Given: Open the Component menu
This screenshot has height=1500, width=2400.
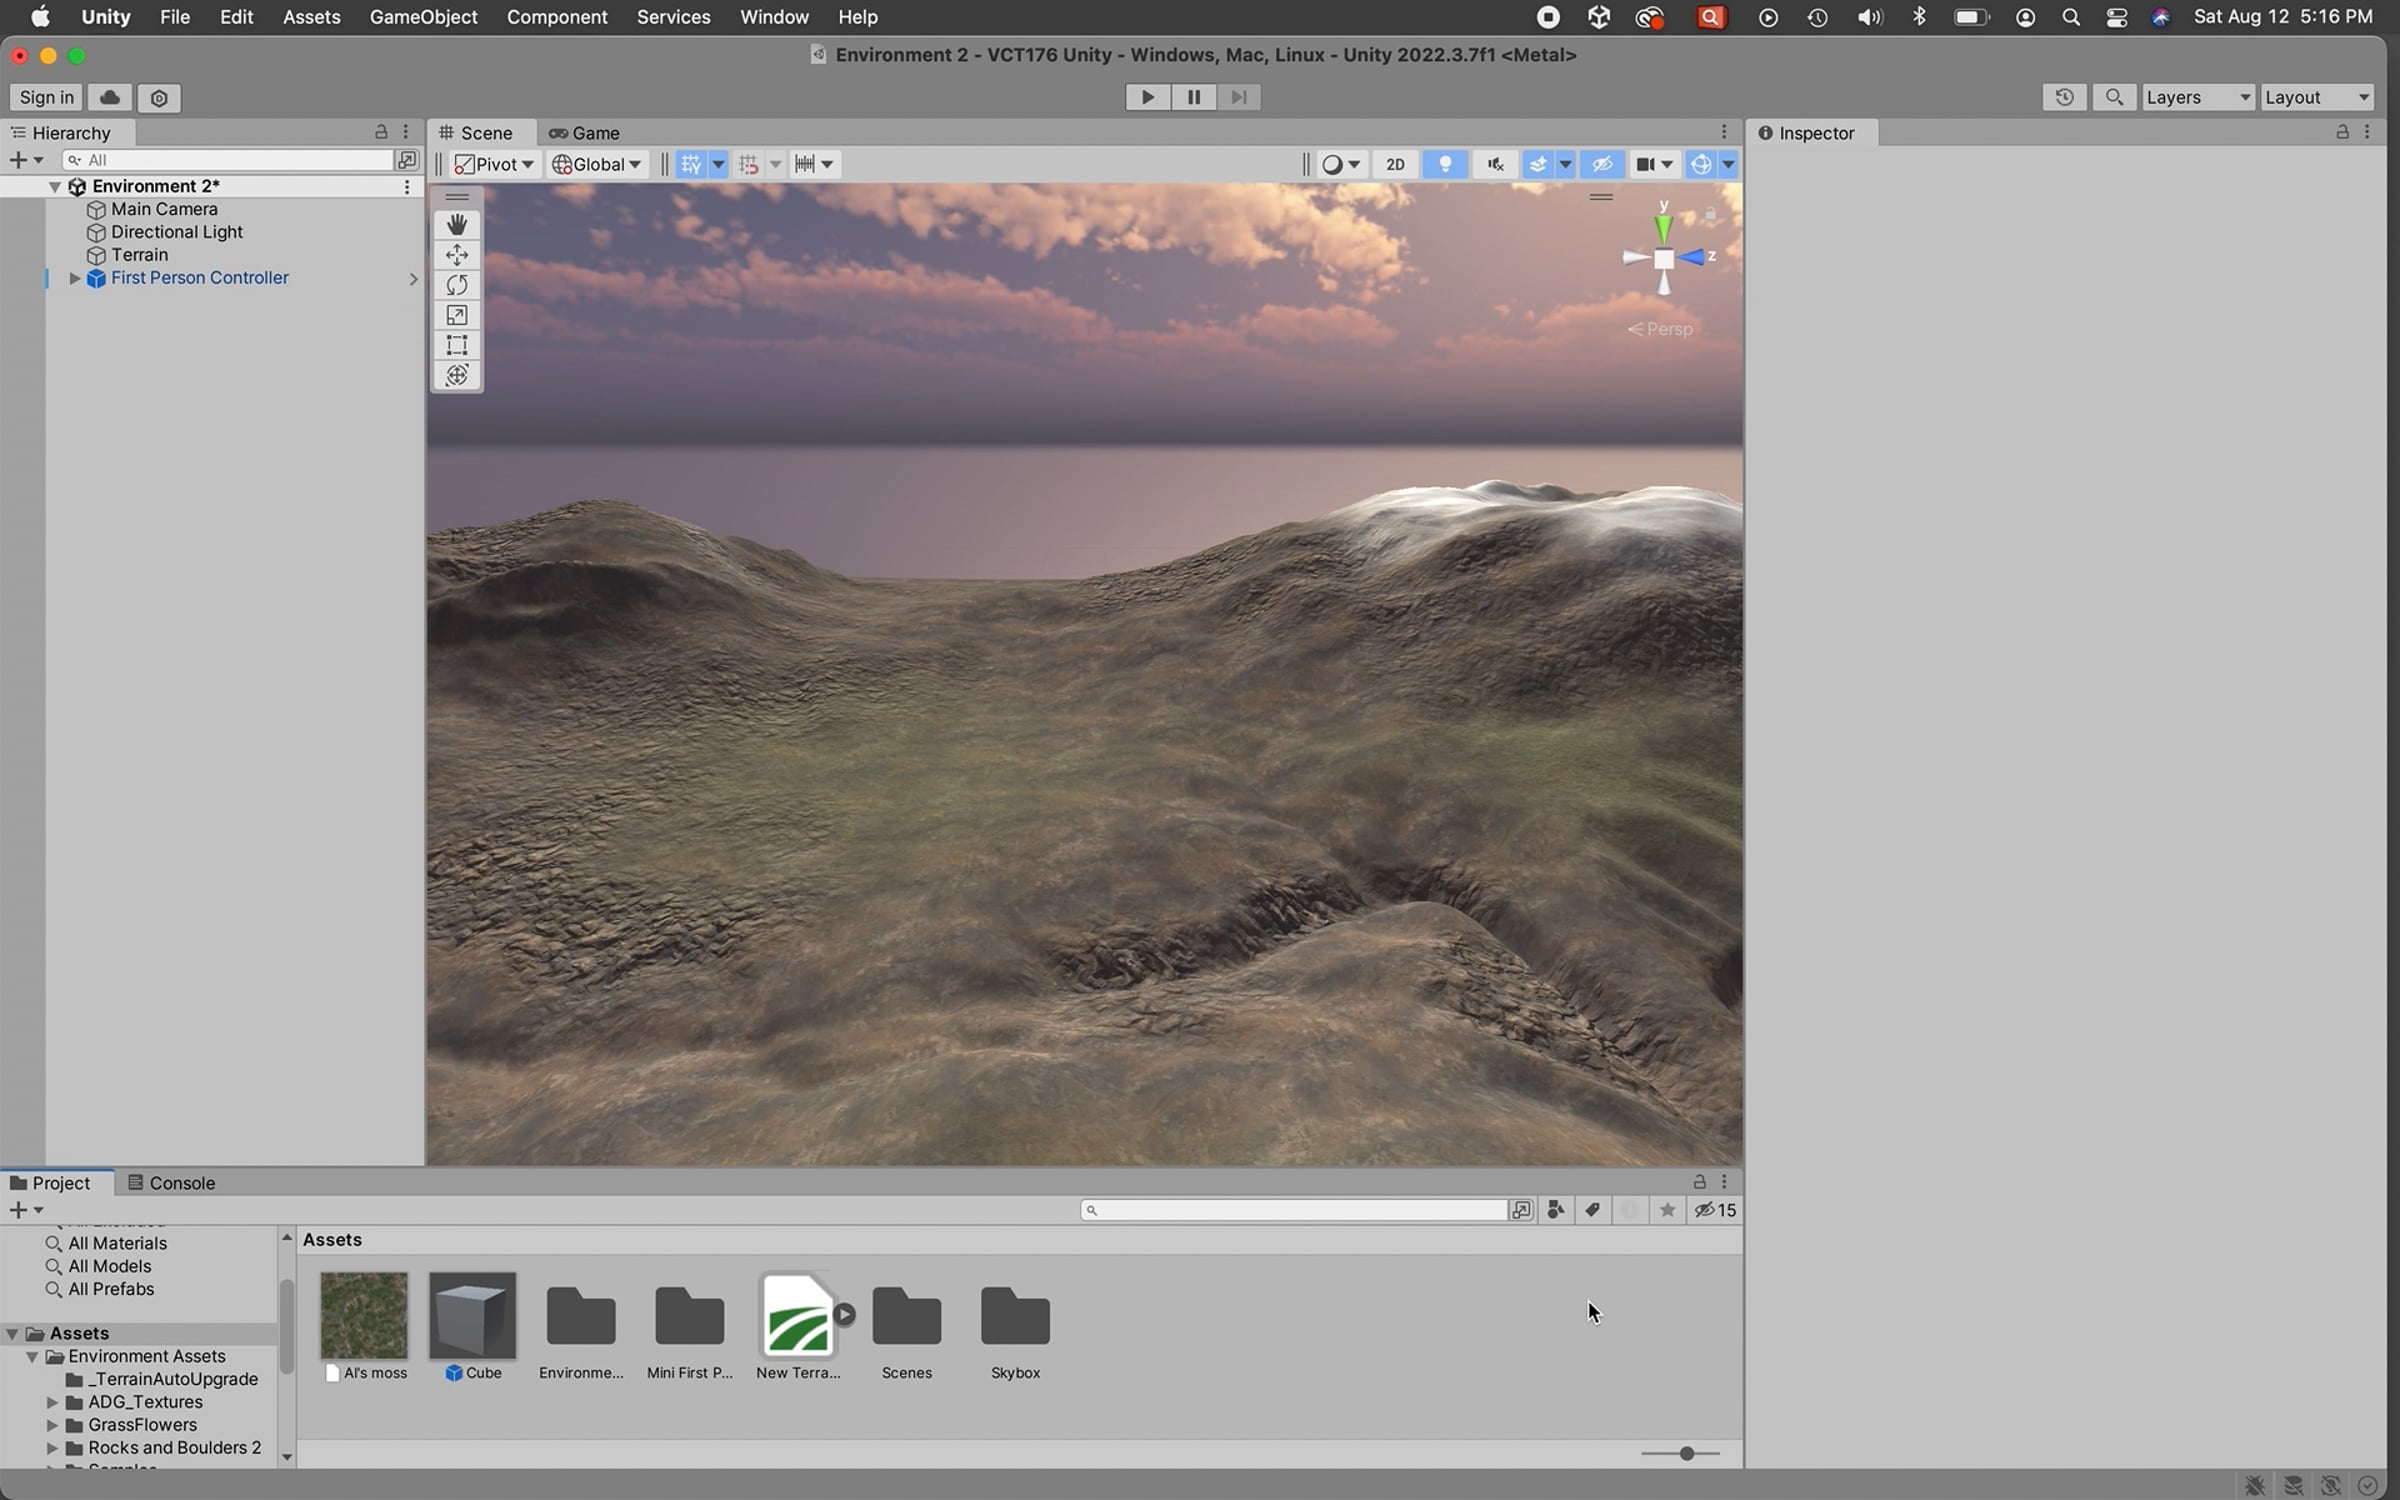Looking at the screenshot, I should click(557, 17).
